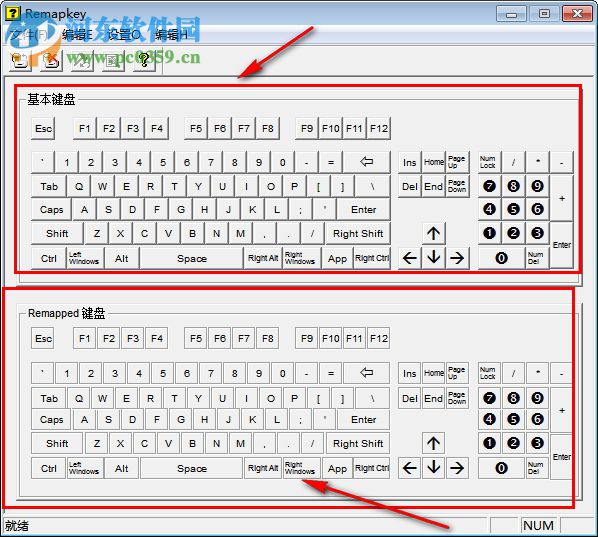Image resolution: width=598 pixels, height=537 pixels.
Task: Click the left arrow key in Remapped 键盘
Action: pyautogui.click(x=410, y=468)
